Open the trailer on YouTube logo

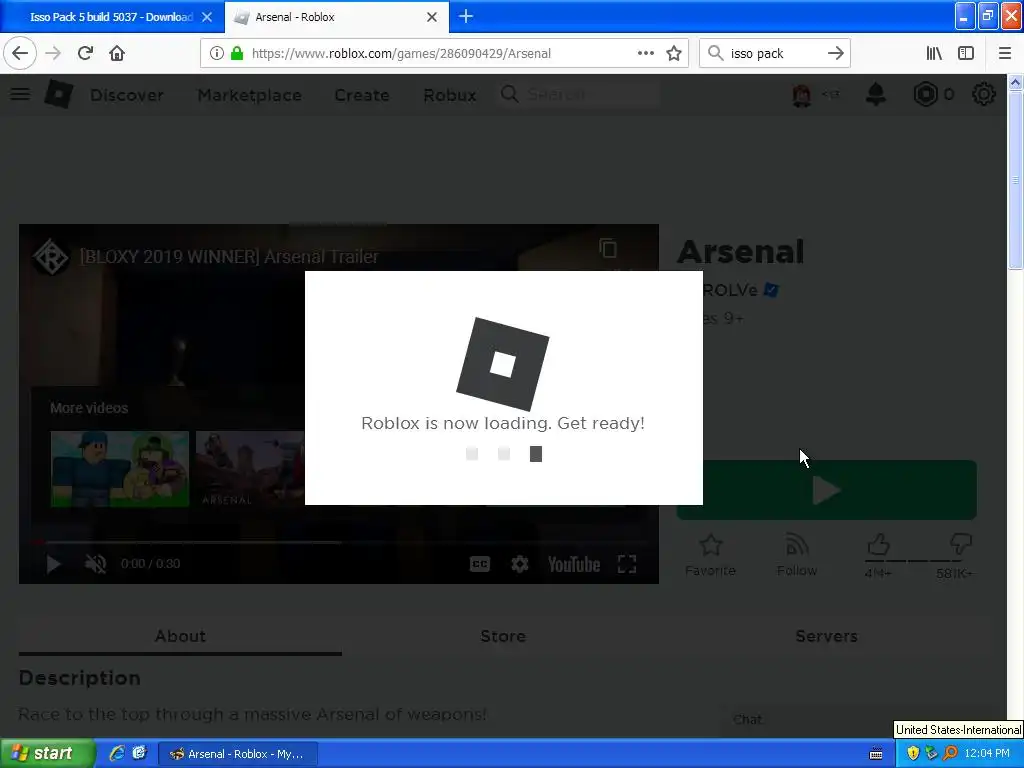(x=573, y=564)
